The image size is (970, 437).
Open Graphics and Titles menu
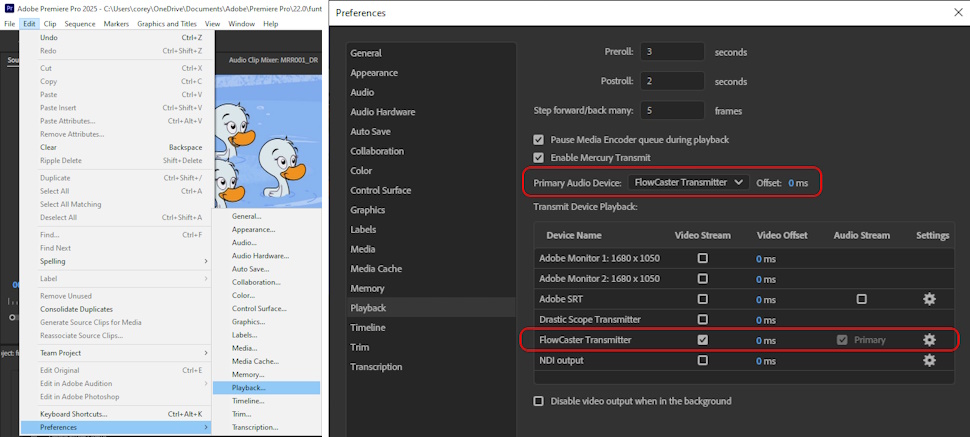coord(167,24)
